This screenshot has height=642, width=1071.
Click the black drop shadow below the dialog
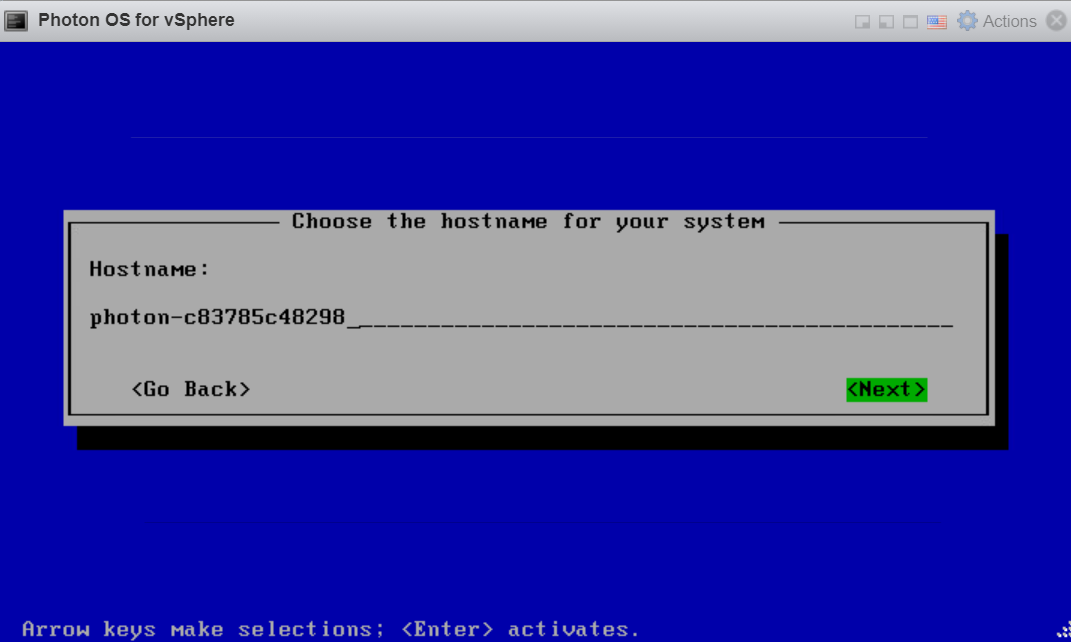540,438
